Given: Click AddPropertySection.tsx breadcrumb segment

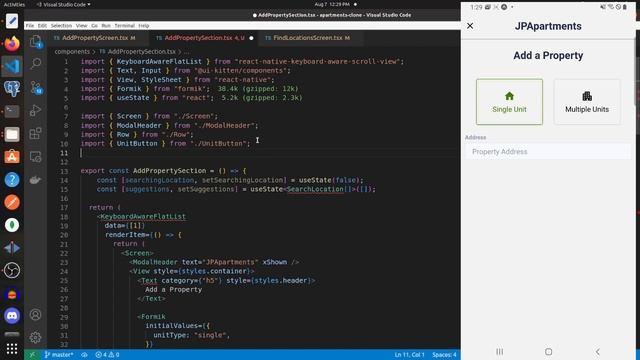Looking at the screenshot, I should tap(141, 52).
